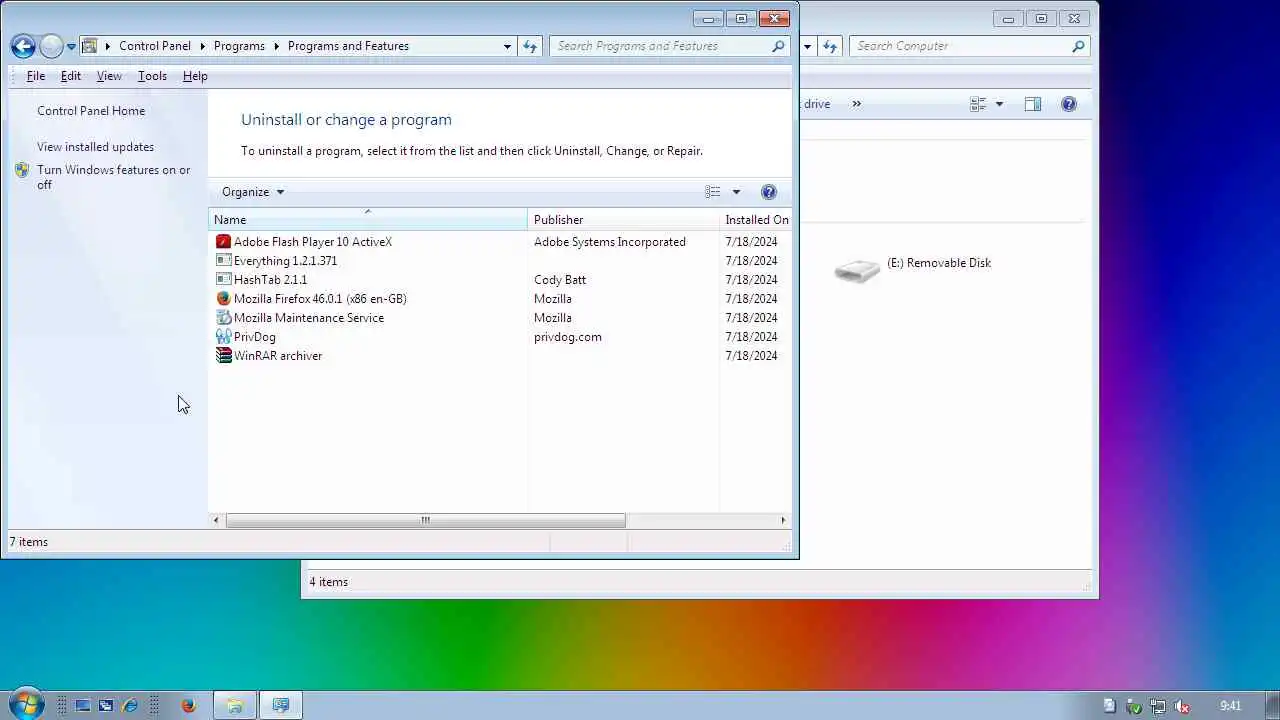
Task: Click the taskbar clock showing 9:41
Action: (1231, 706)
